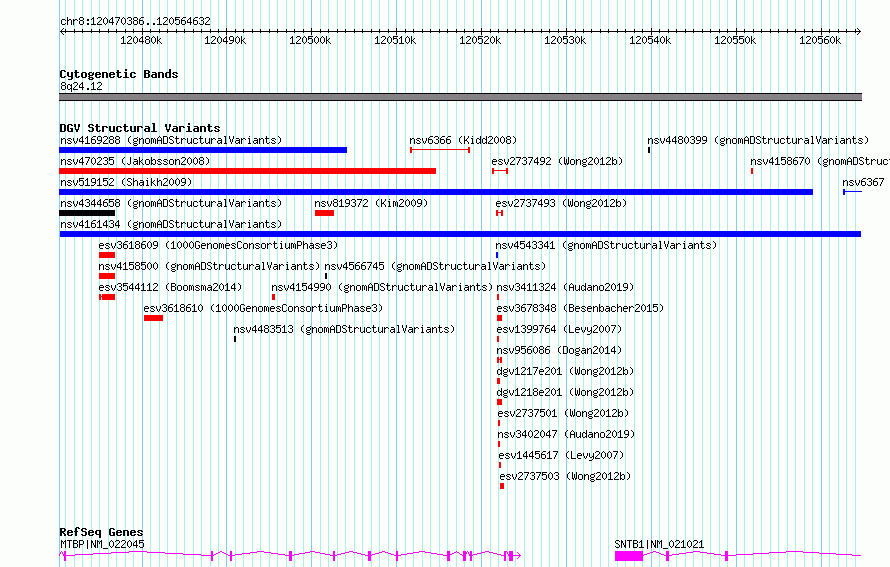The height and width of the screenshot is (567, 890).
Task: Click dgv1218e201 (Wong2012b) variant label
Action: 565,392
